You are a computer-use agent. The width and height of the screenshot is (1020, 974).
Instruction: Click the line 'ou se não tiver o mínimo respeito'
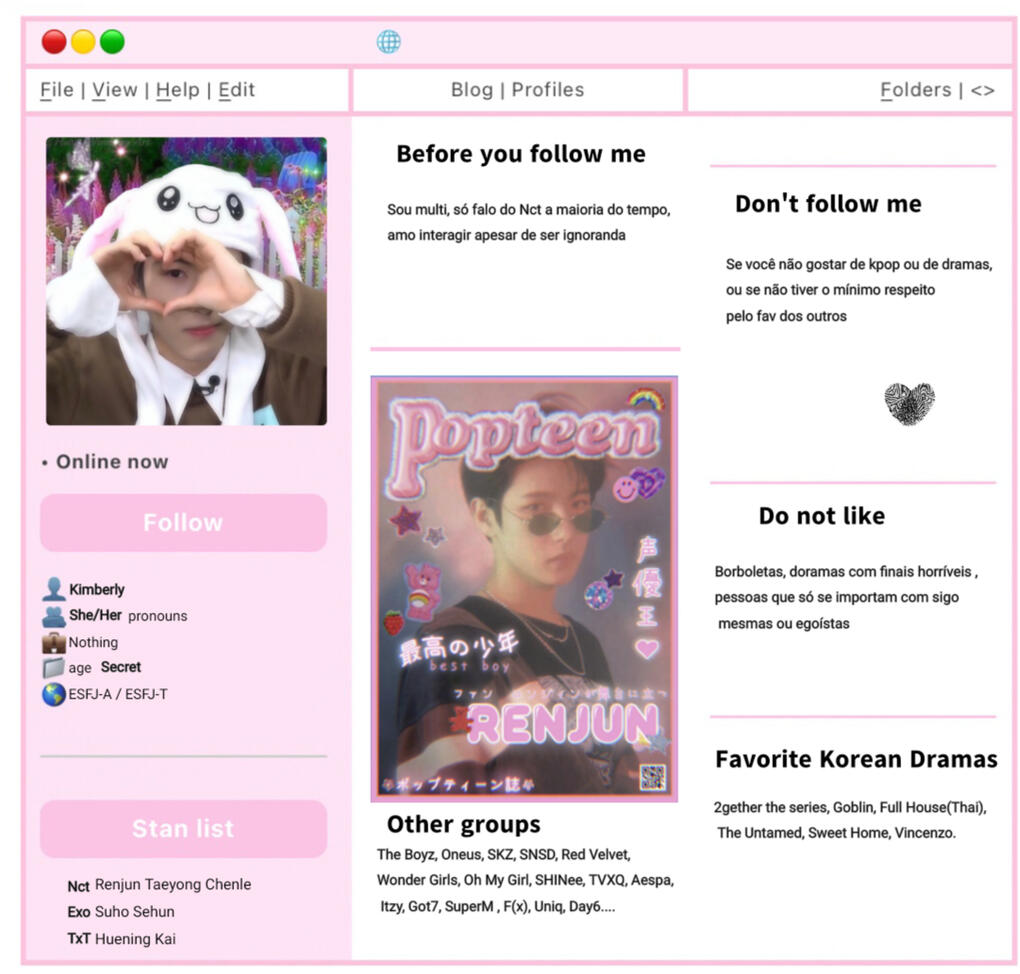coord(831,290)
